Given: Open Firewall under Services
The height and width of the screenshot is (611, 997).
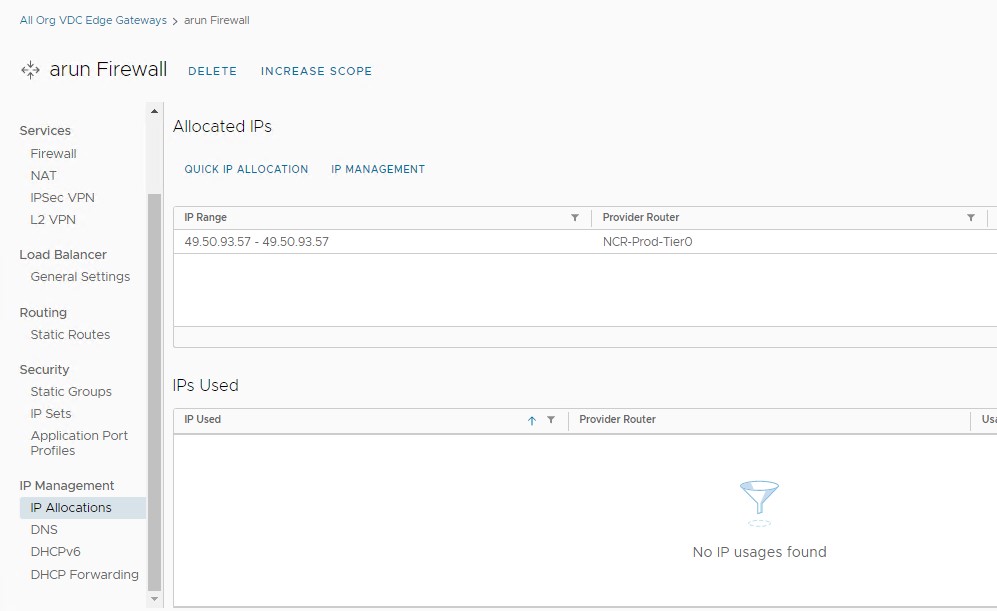Looking at the screenshot, I should point(53,153).
